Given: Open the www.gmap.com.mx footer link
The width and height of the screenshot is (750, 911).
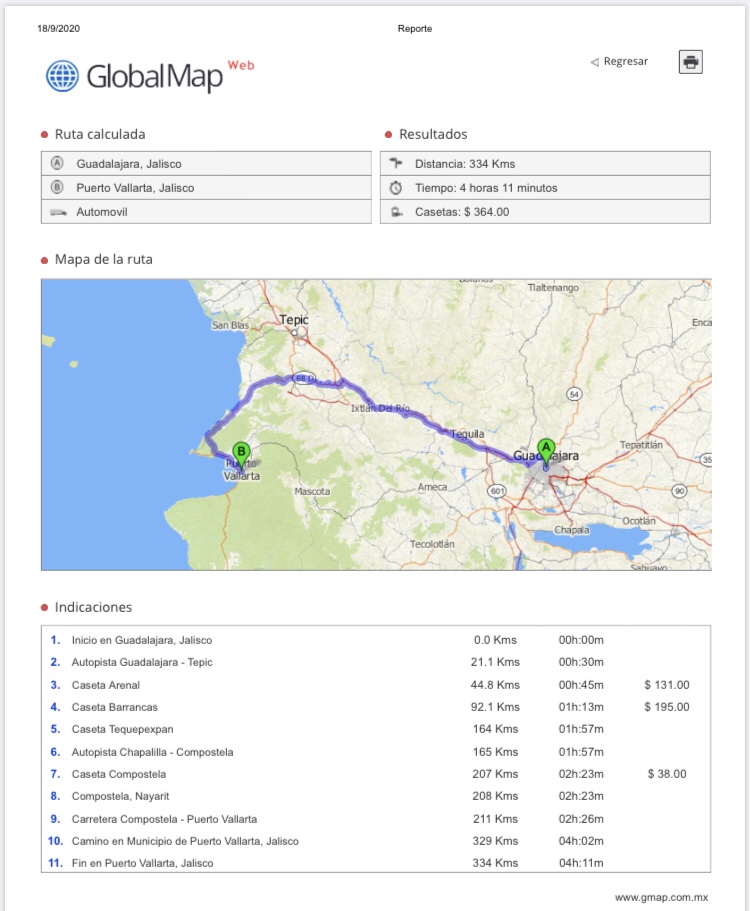Looking at the screenshot, I should click(661, 897).
